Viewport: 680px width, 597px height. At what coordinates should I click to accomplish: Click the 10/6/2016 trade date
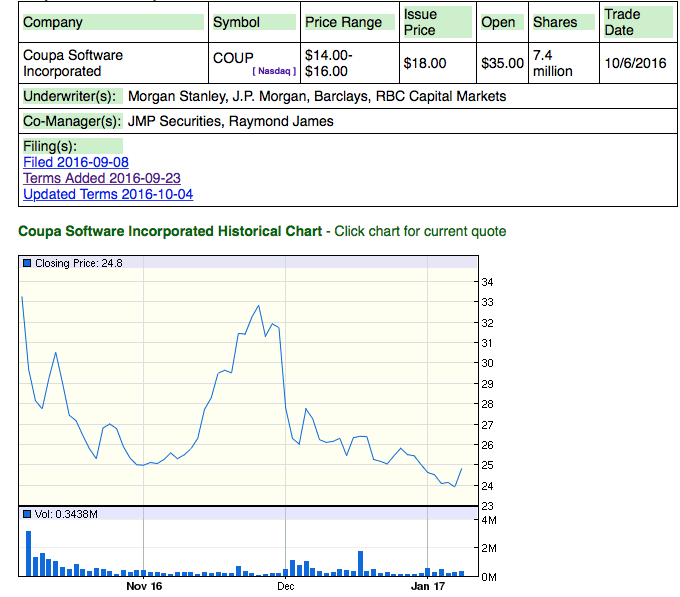tap(635, 63)
